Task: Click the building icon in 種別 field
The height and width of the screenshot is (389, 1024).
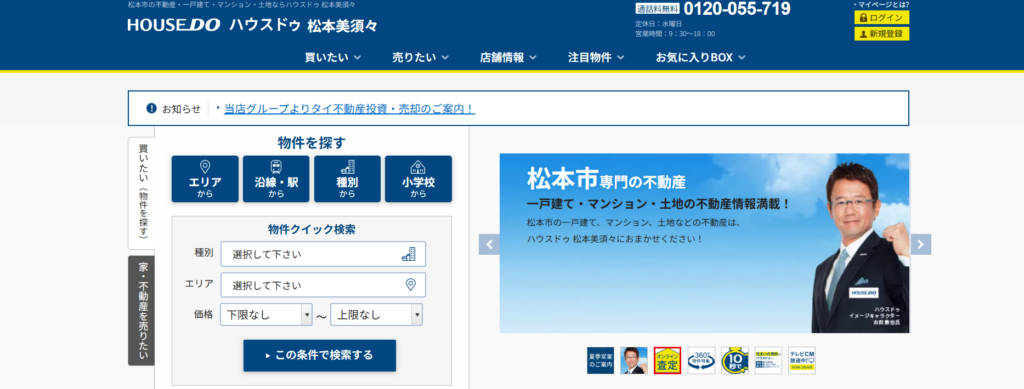Action: coord(409,254)
